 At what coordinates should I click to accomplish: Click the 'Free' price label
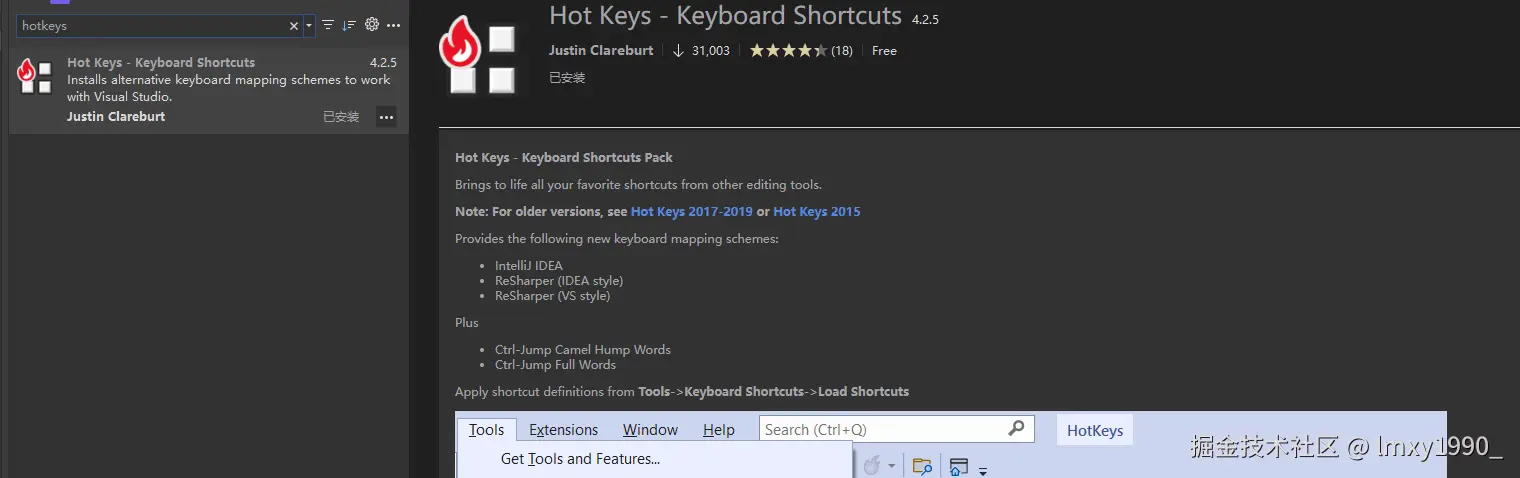tap(884, 50)
